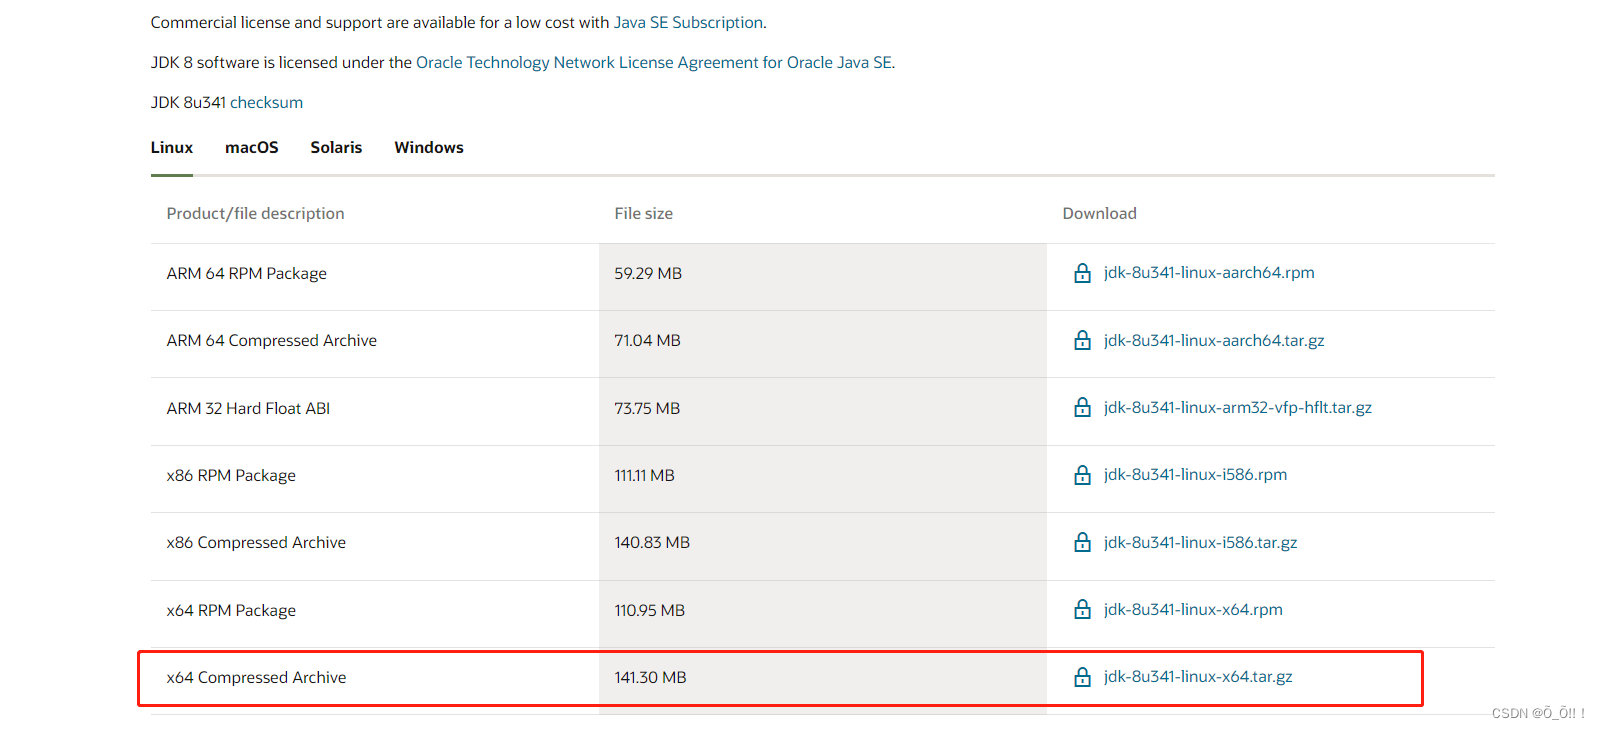
Task: Click lock icon beside jdk-8u341-linux-x64.rpm
Action: (x=1082, y=609)
